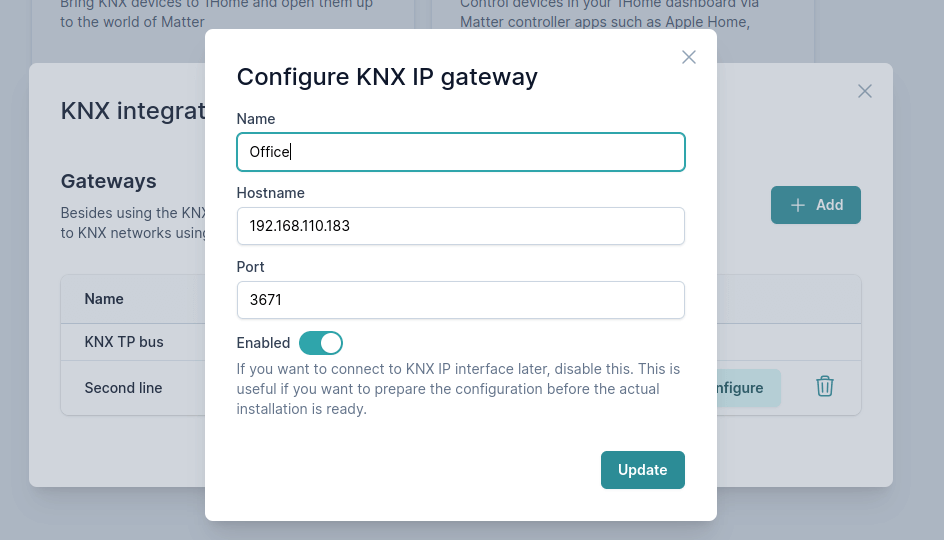Screen dimensions: 944x540
Task: Select the Port field showing 3671
Action: point(461,300)
